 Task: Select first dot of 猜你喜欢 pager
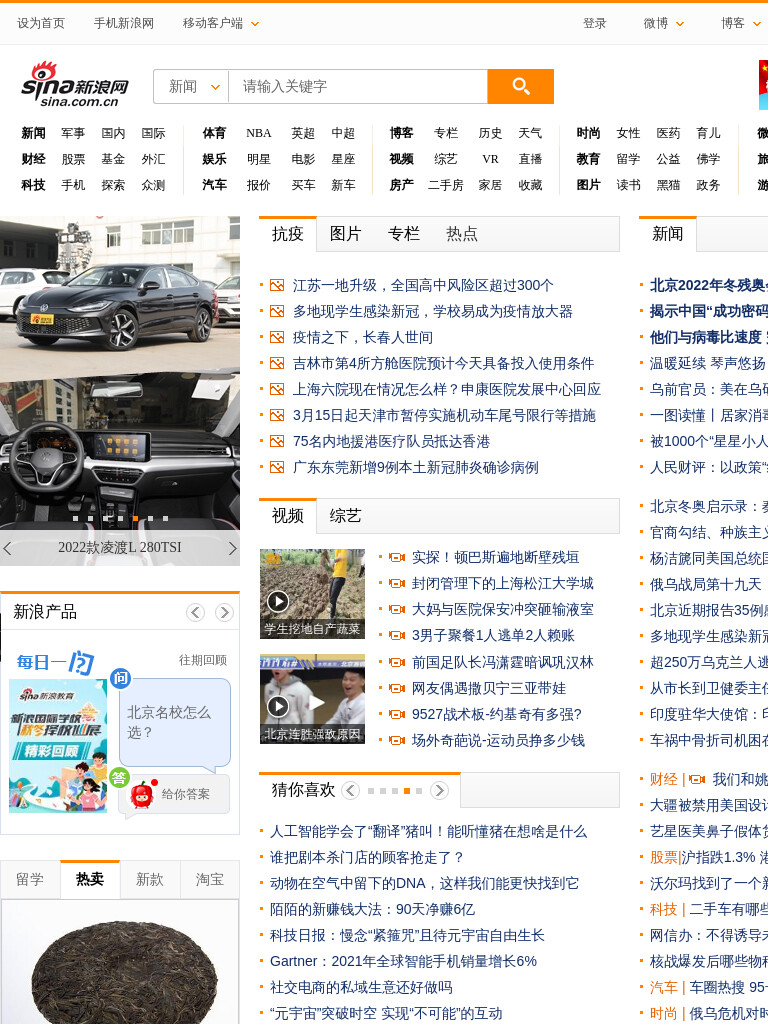pos(371,791)
